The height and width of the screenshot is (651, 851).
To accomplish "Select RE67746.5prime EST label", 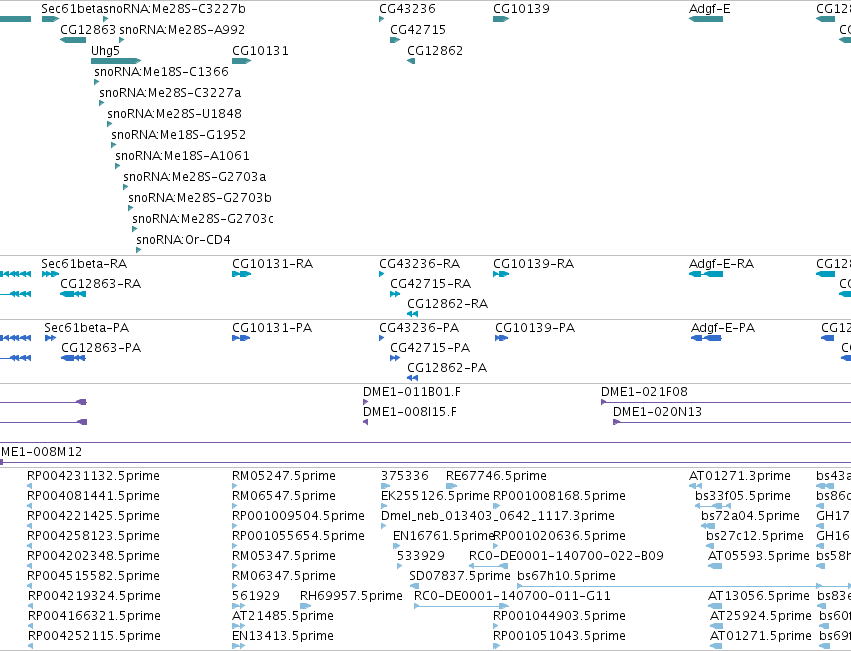I will tap(496, 476).
